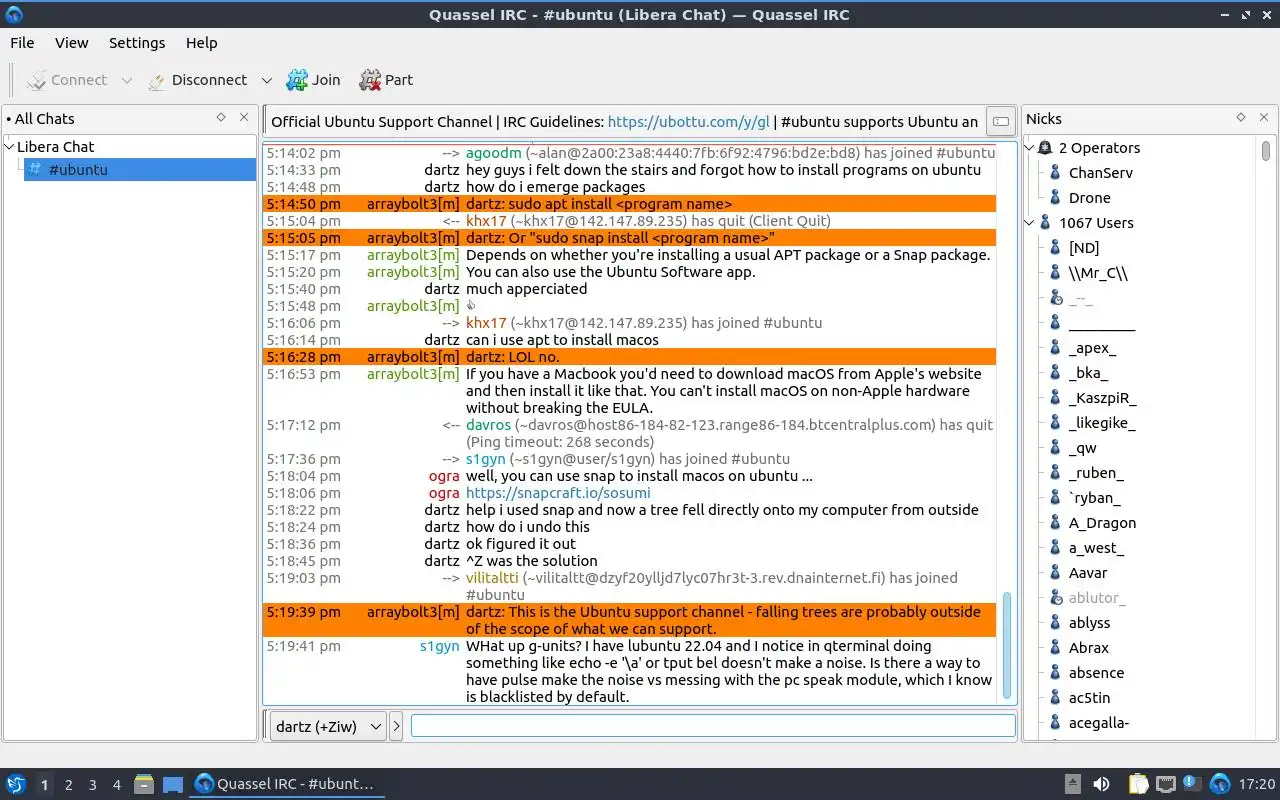
Task: Click the Disconnect plug icon in toolbar
Action: (x=157, y=80)
